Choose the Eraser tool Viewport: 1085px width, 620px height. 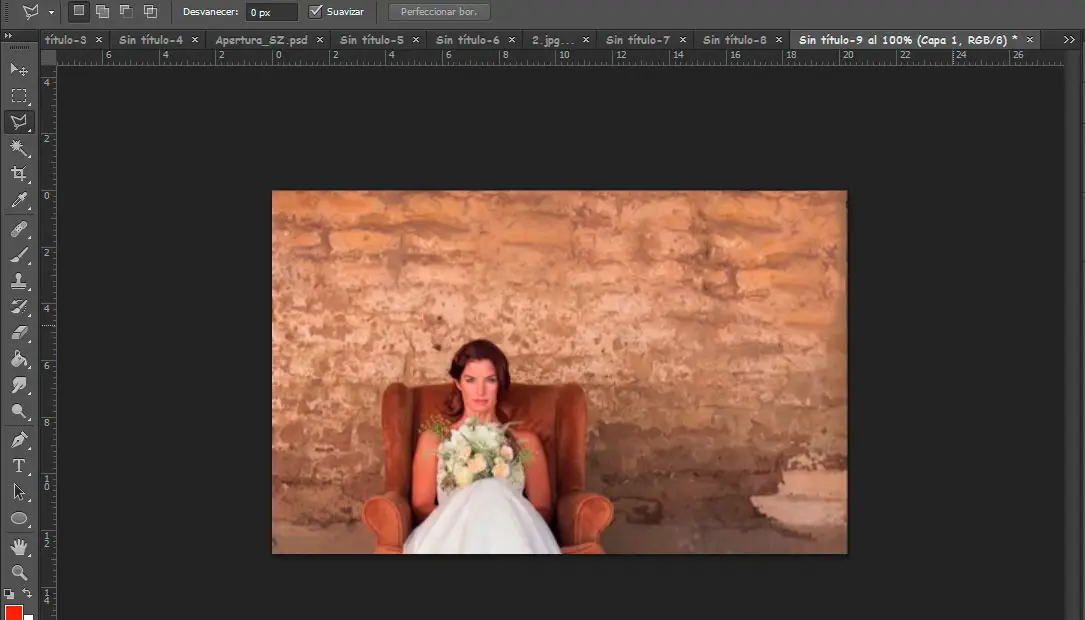[19, 333]
